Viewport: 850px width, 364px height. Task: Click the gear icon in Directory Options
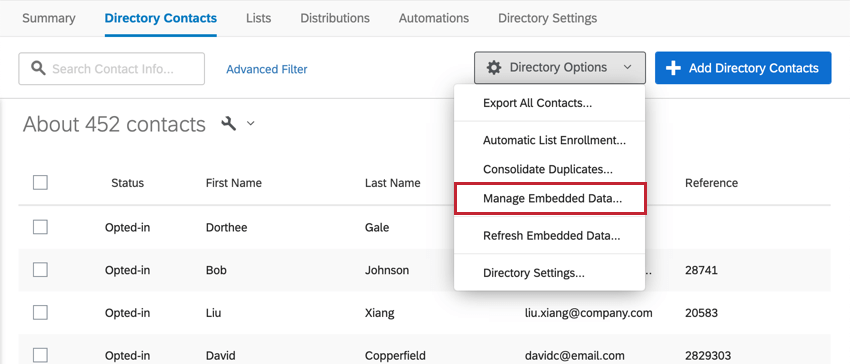click(x=493, y=68)
